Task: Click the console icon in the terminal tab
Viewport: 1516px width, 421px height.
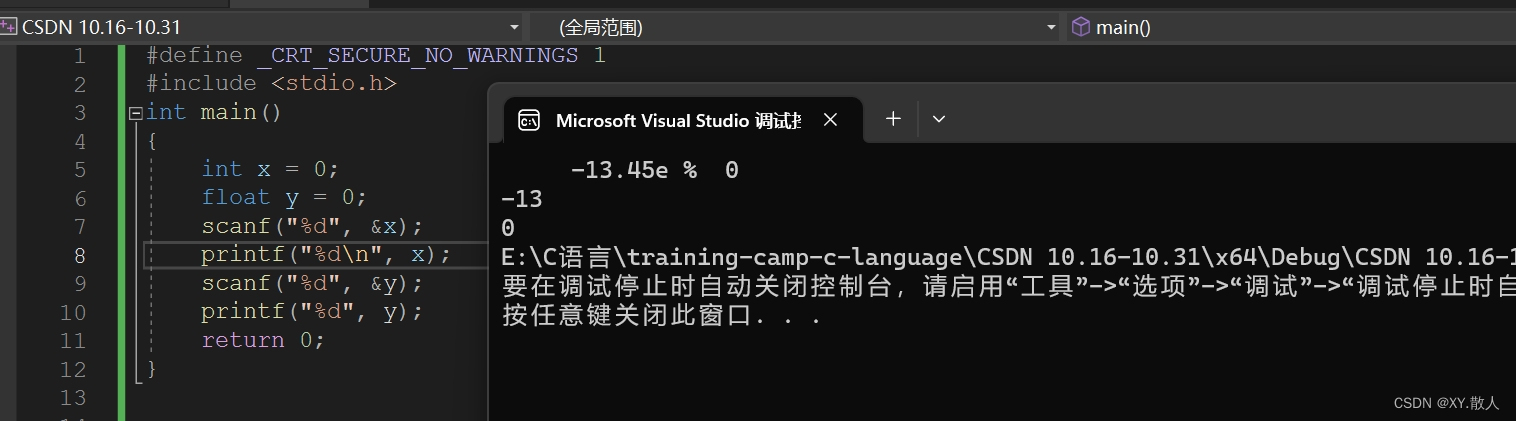Action: click(528, 120)
